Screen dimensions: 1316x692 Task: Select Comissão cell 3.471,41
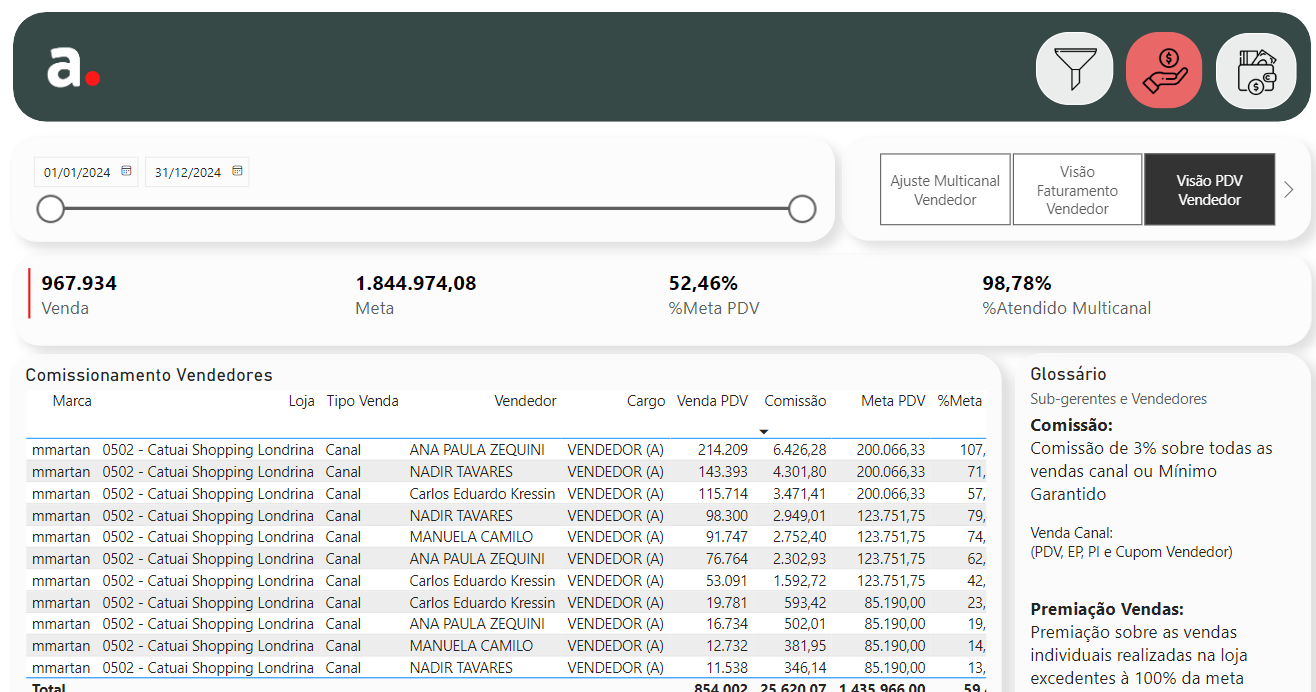[x=799, y=493]
